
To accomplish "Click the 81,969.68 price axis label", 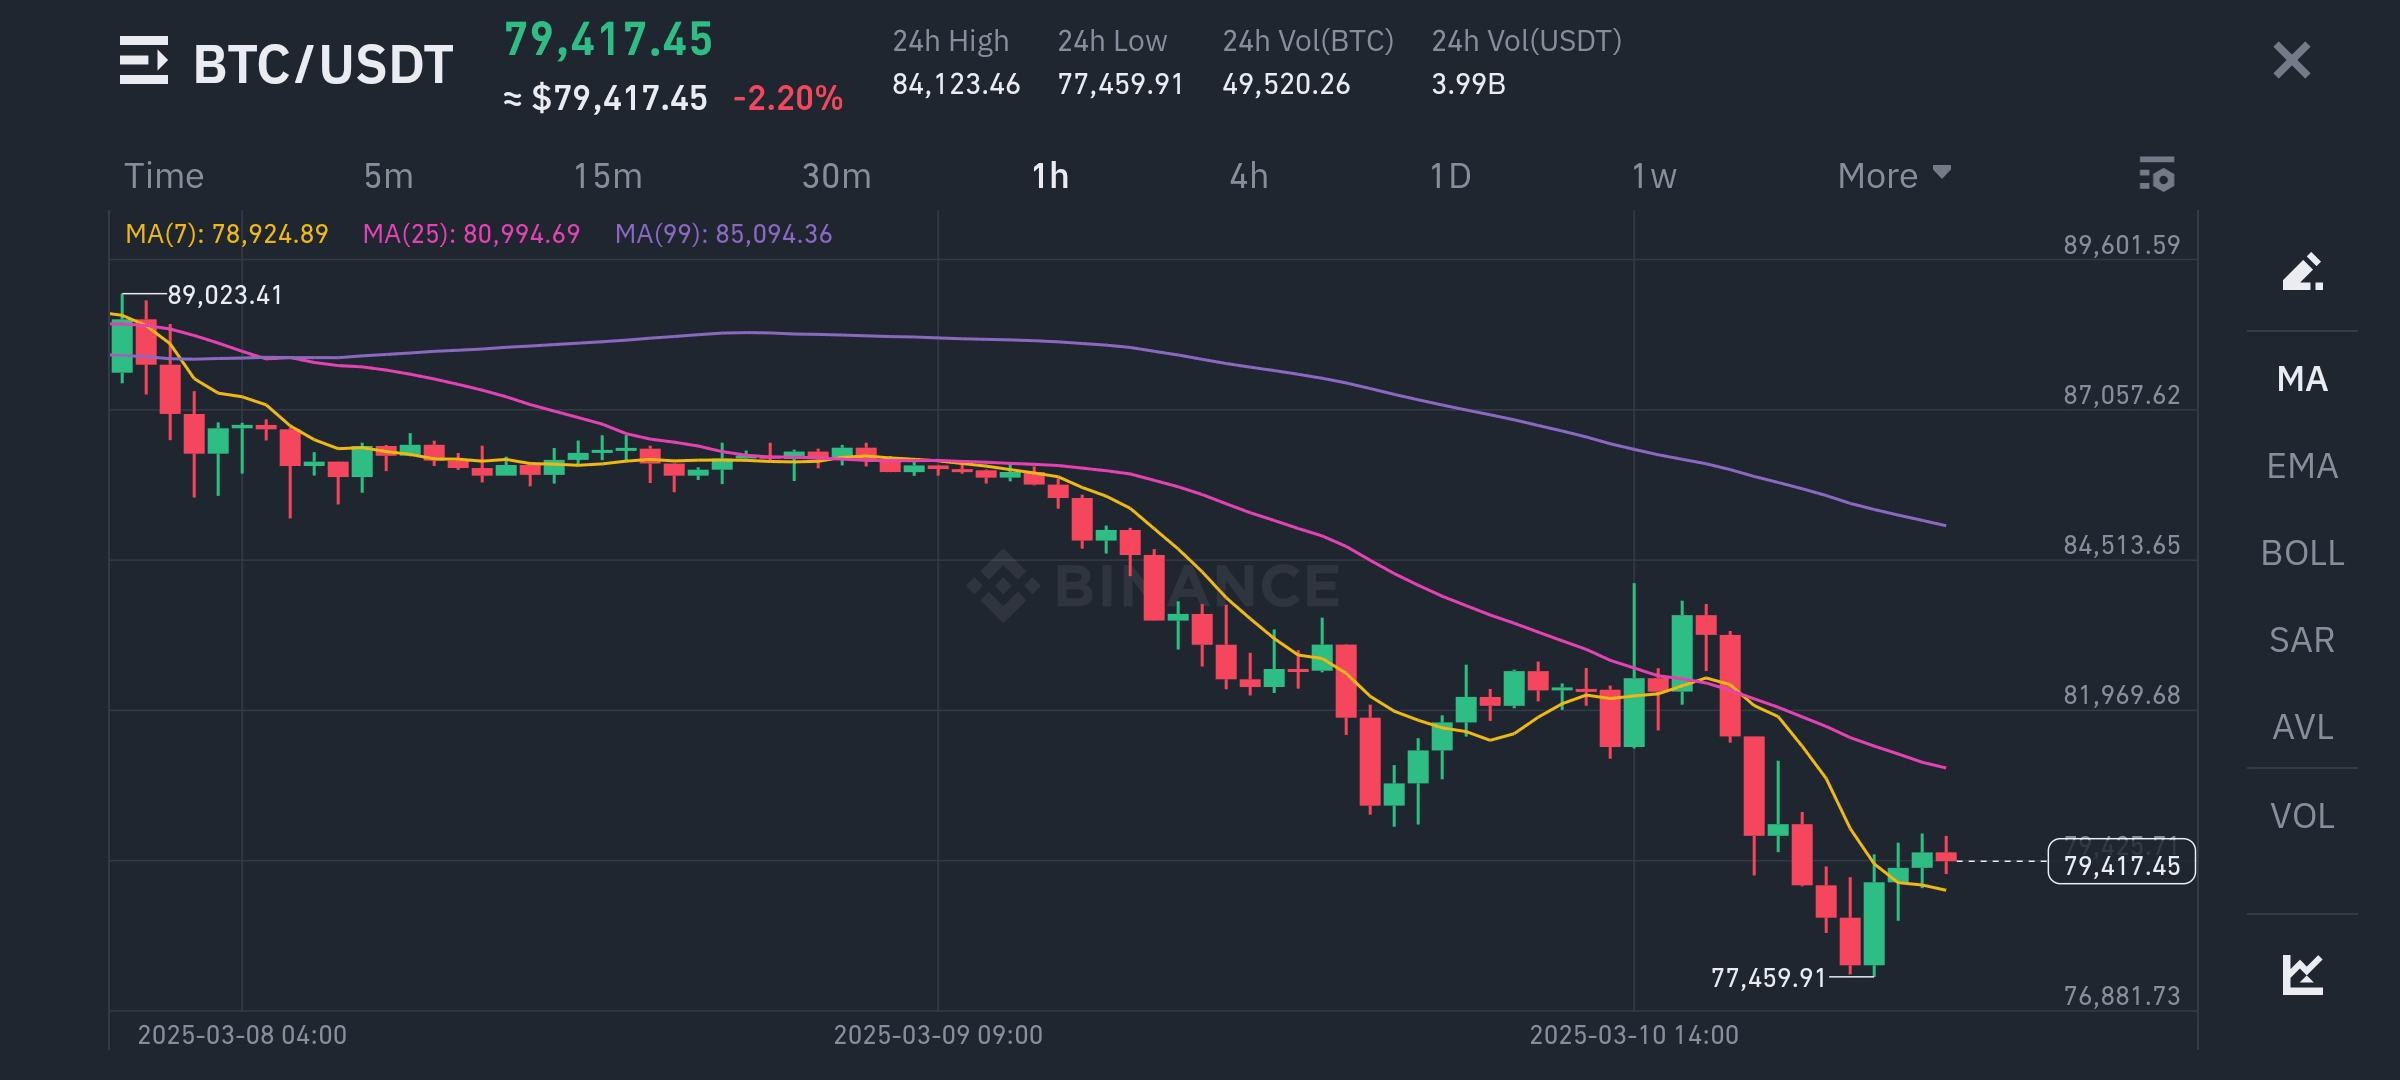I will [x=2121, y=695].
